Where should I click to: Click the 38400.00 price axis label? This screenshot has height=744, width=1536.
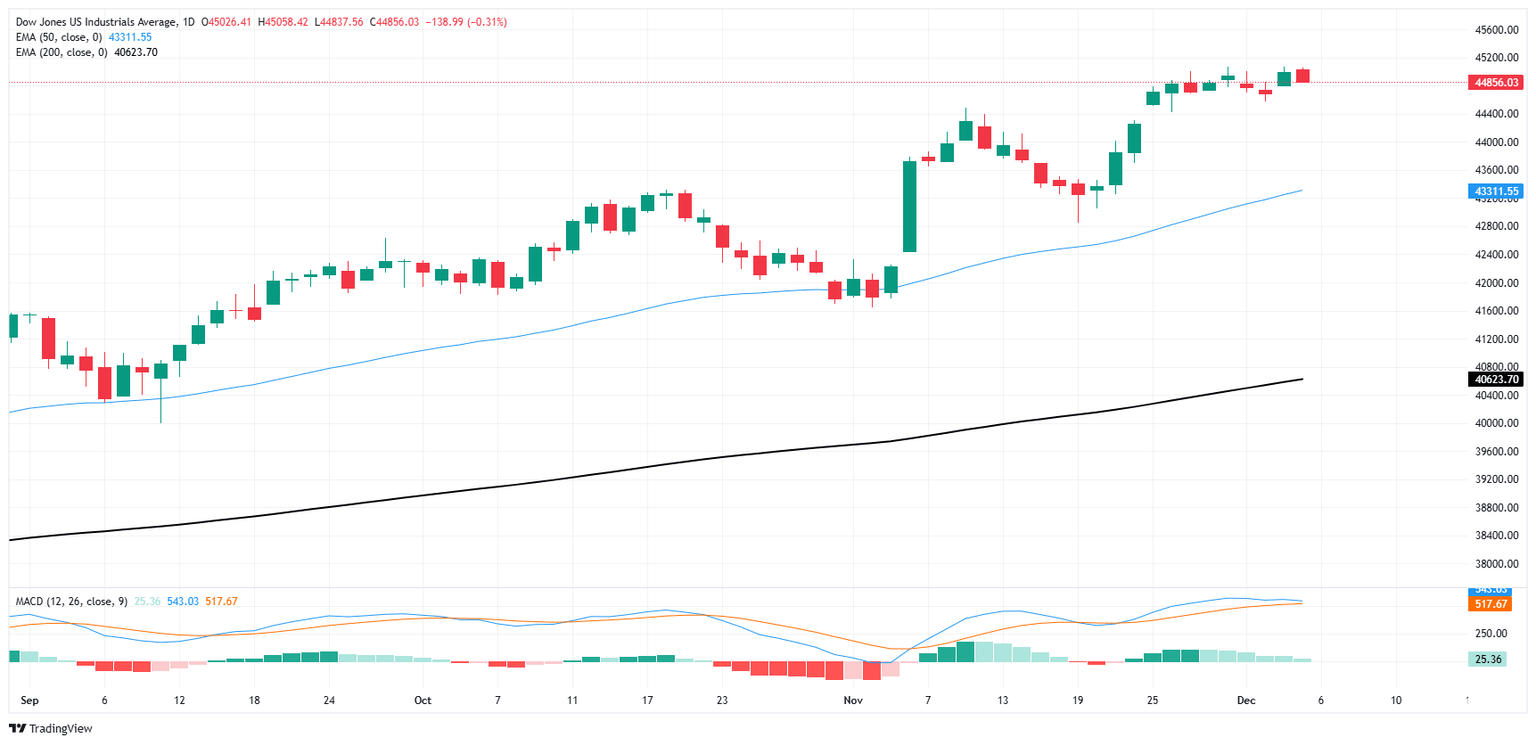[1495, 535]
